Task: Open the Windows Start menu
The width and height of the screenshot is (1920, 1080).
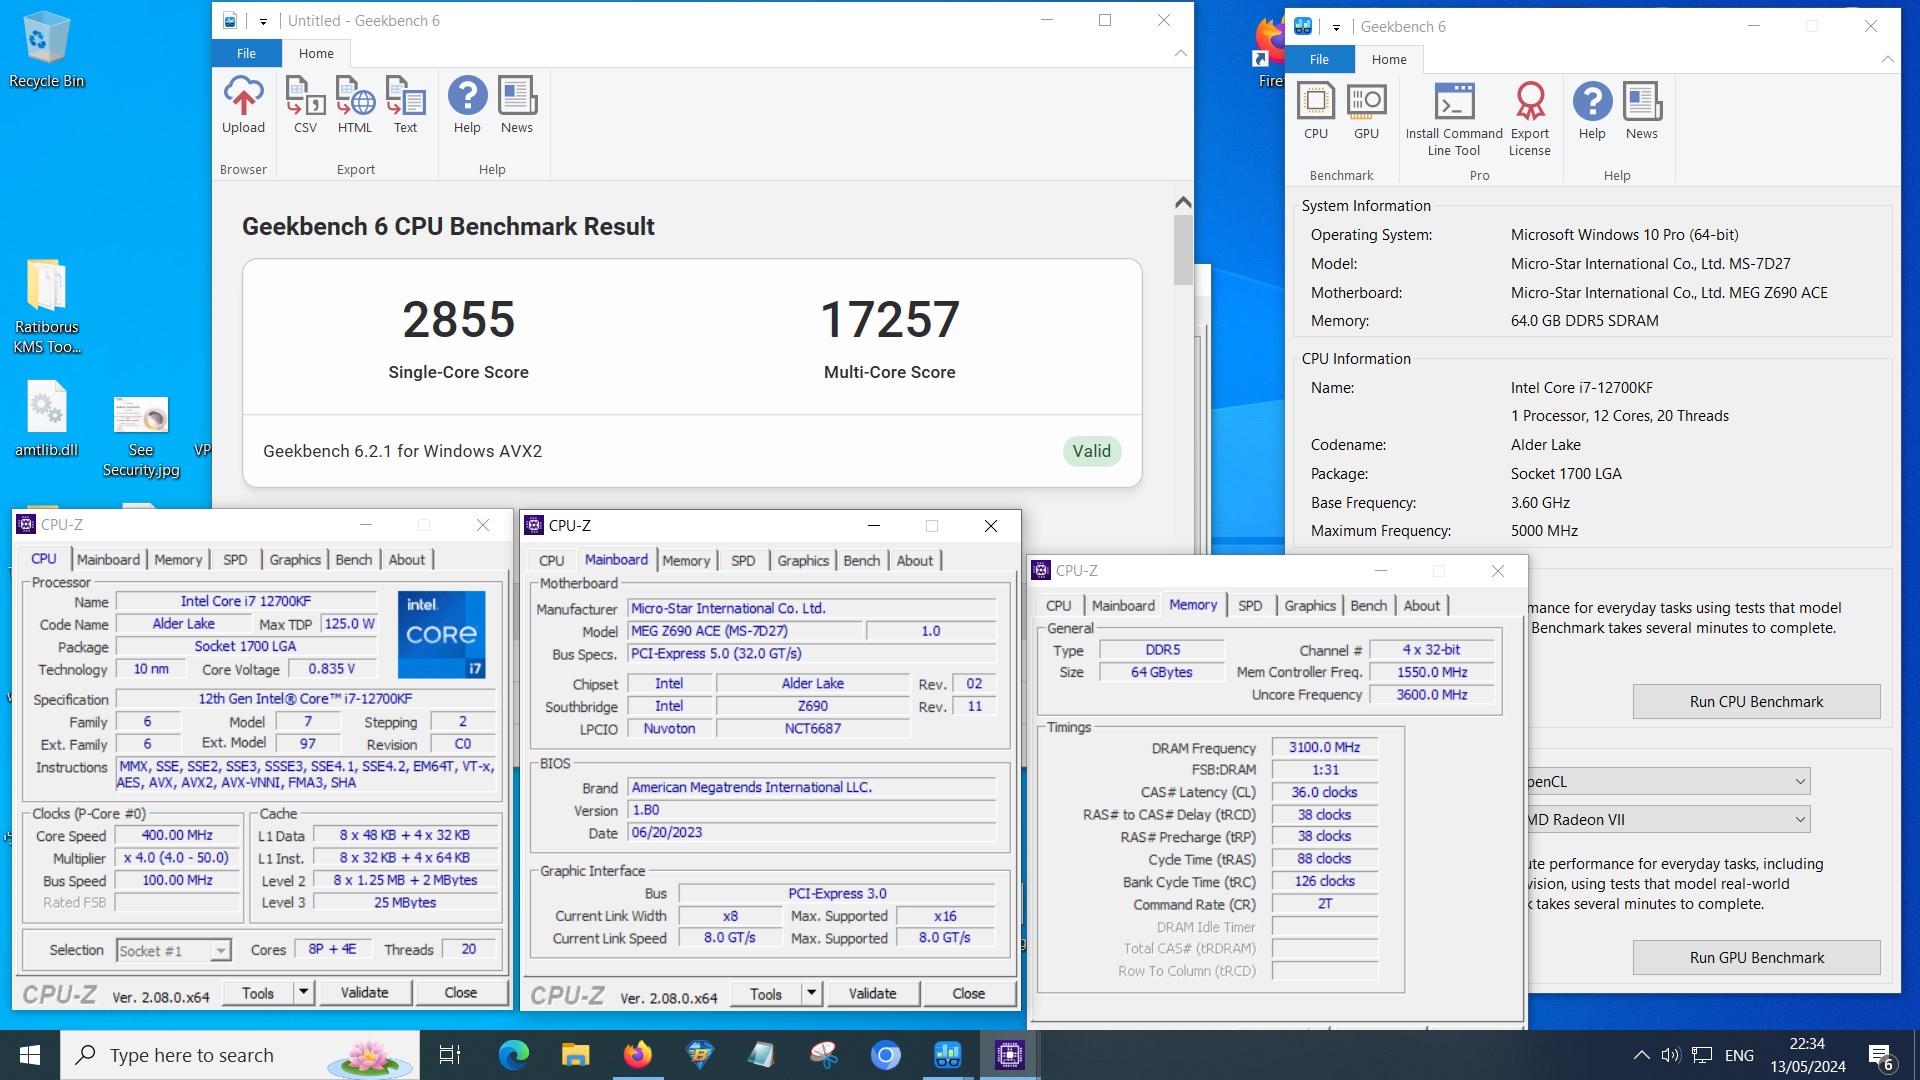Action: [x=30, y=1055]
